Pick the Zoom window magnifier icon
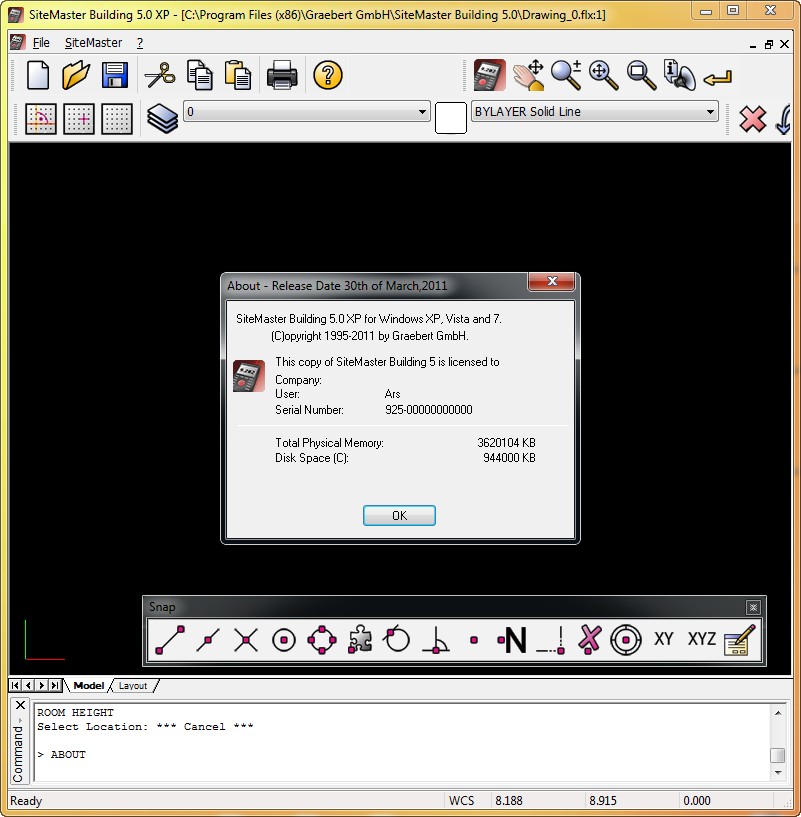Screen dimensions: 801x817 [642, 76]
